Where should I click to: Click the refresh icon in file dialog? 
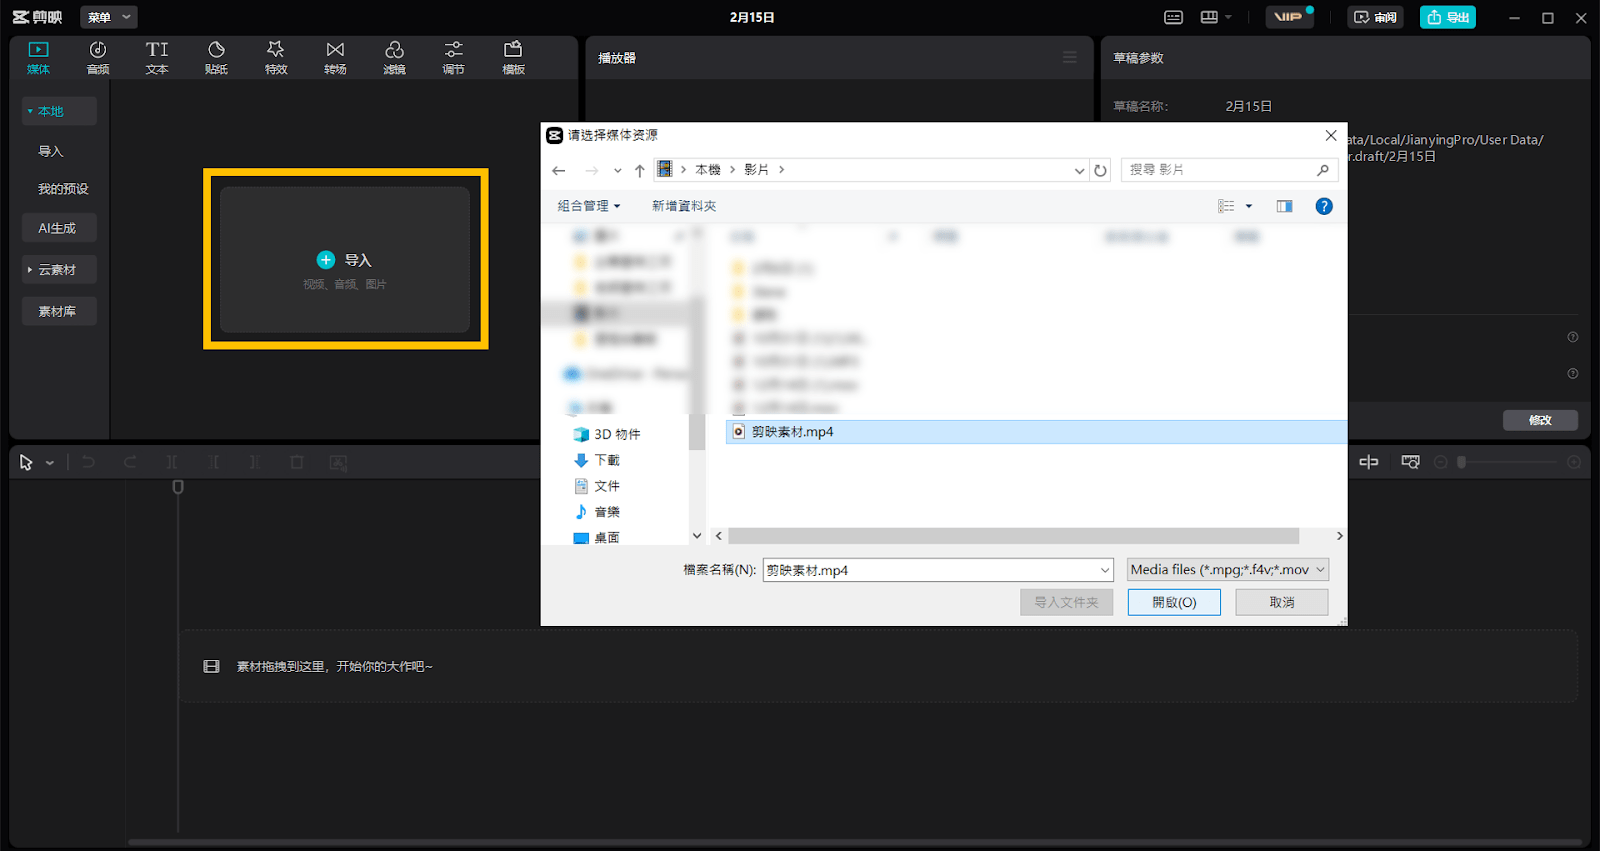(1101, 171)
